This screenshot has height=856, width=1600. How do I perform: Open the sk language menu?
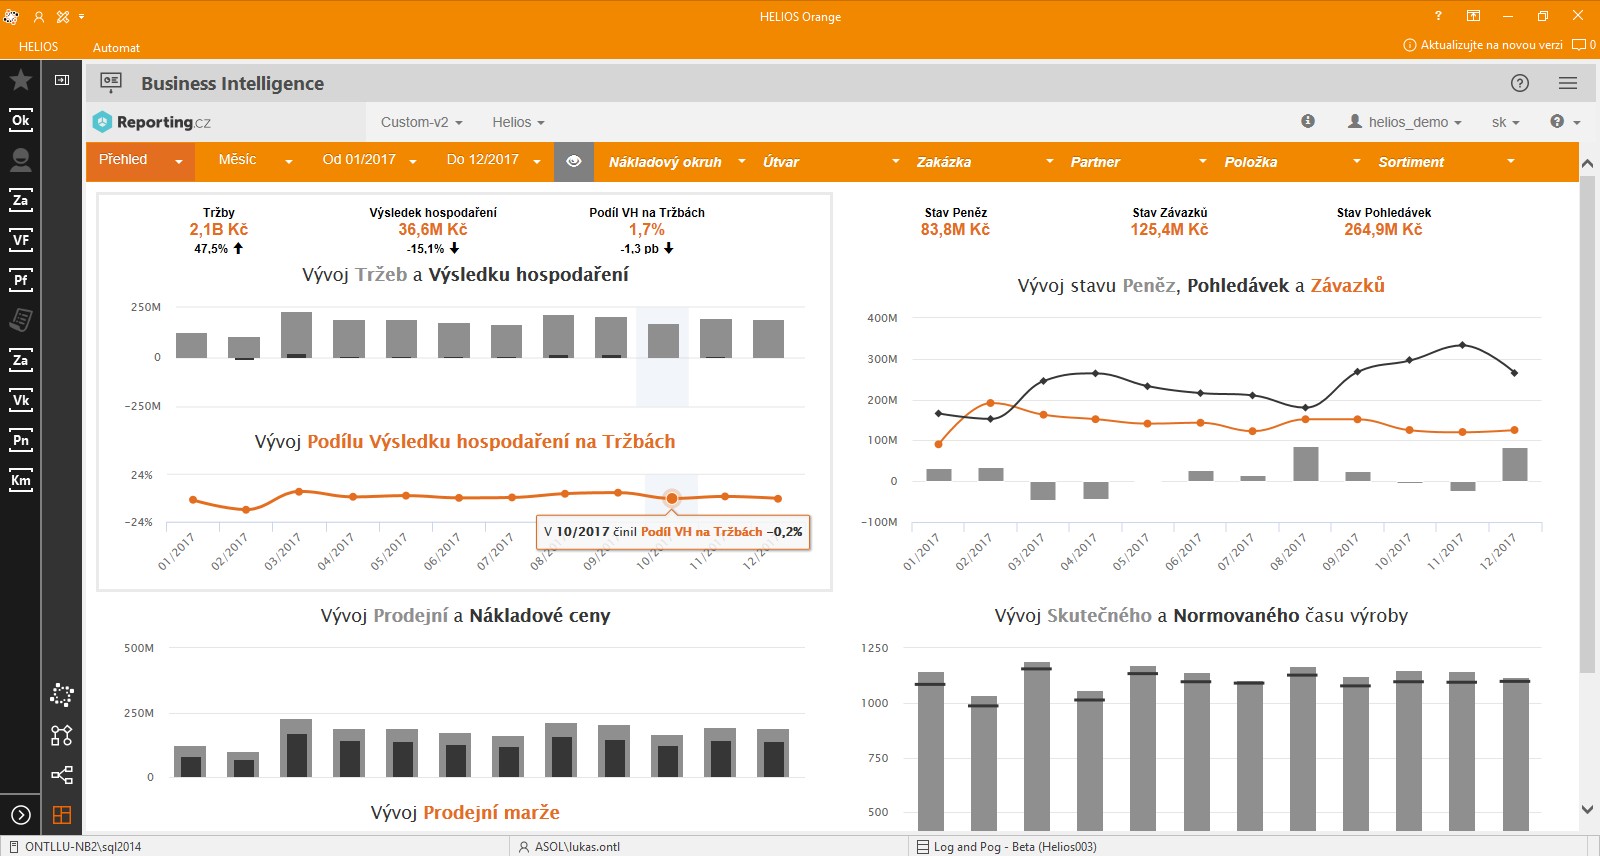[x=1505, y=122]
